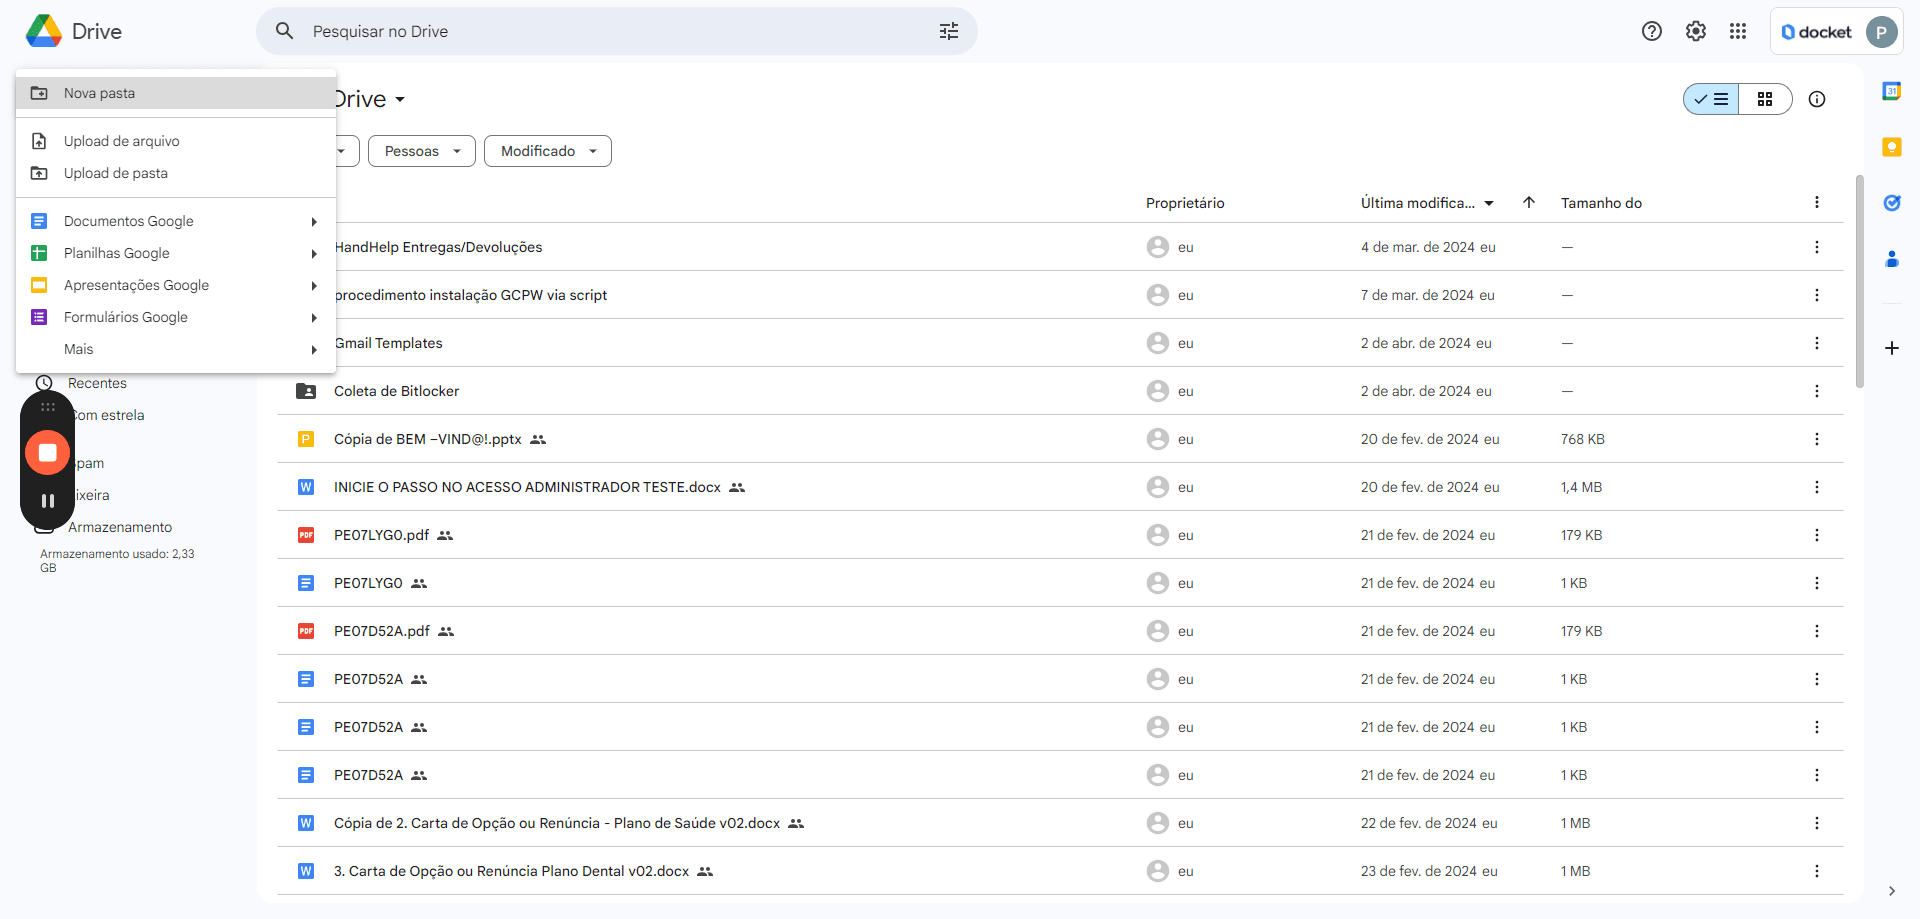Open Cópia de BEM –VIND@!.pptx file
Image resolution: width=1920 pixels, height=919 pixels.
(x=428, y=439)
